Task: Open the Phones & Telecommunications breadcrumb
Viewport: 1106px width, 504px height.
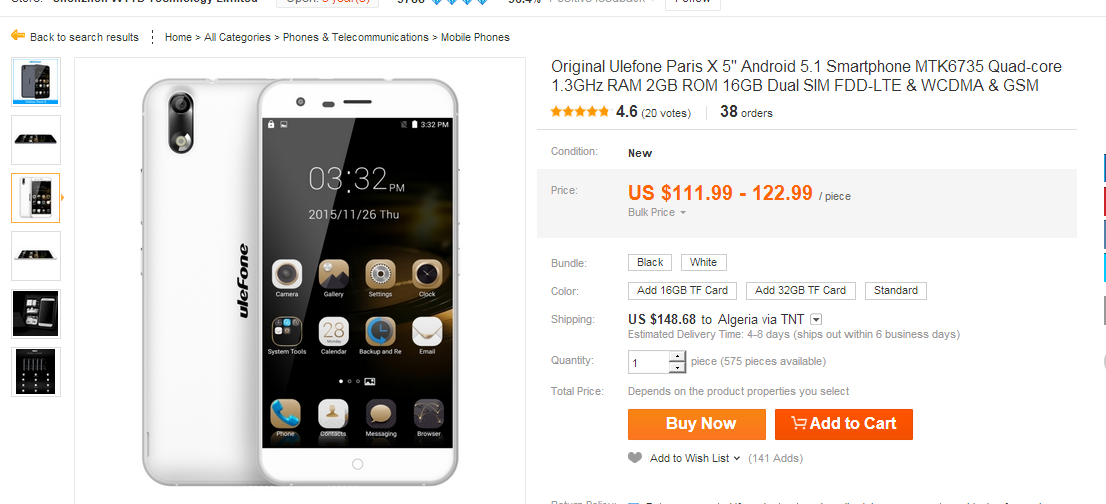Action: pos(356,37)
